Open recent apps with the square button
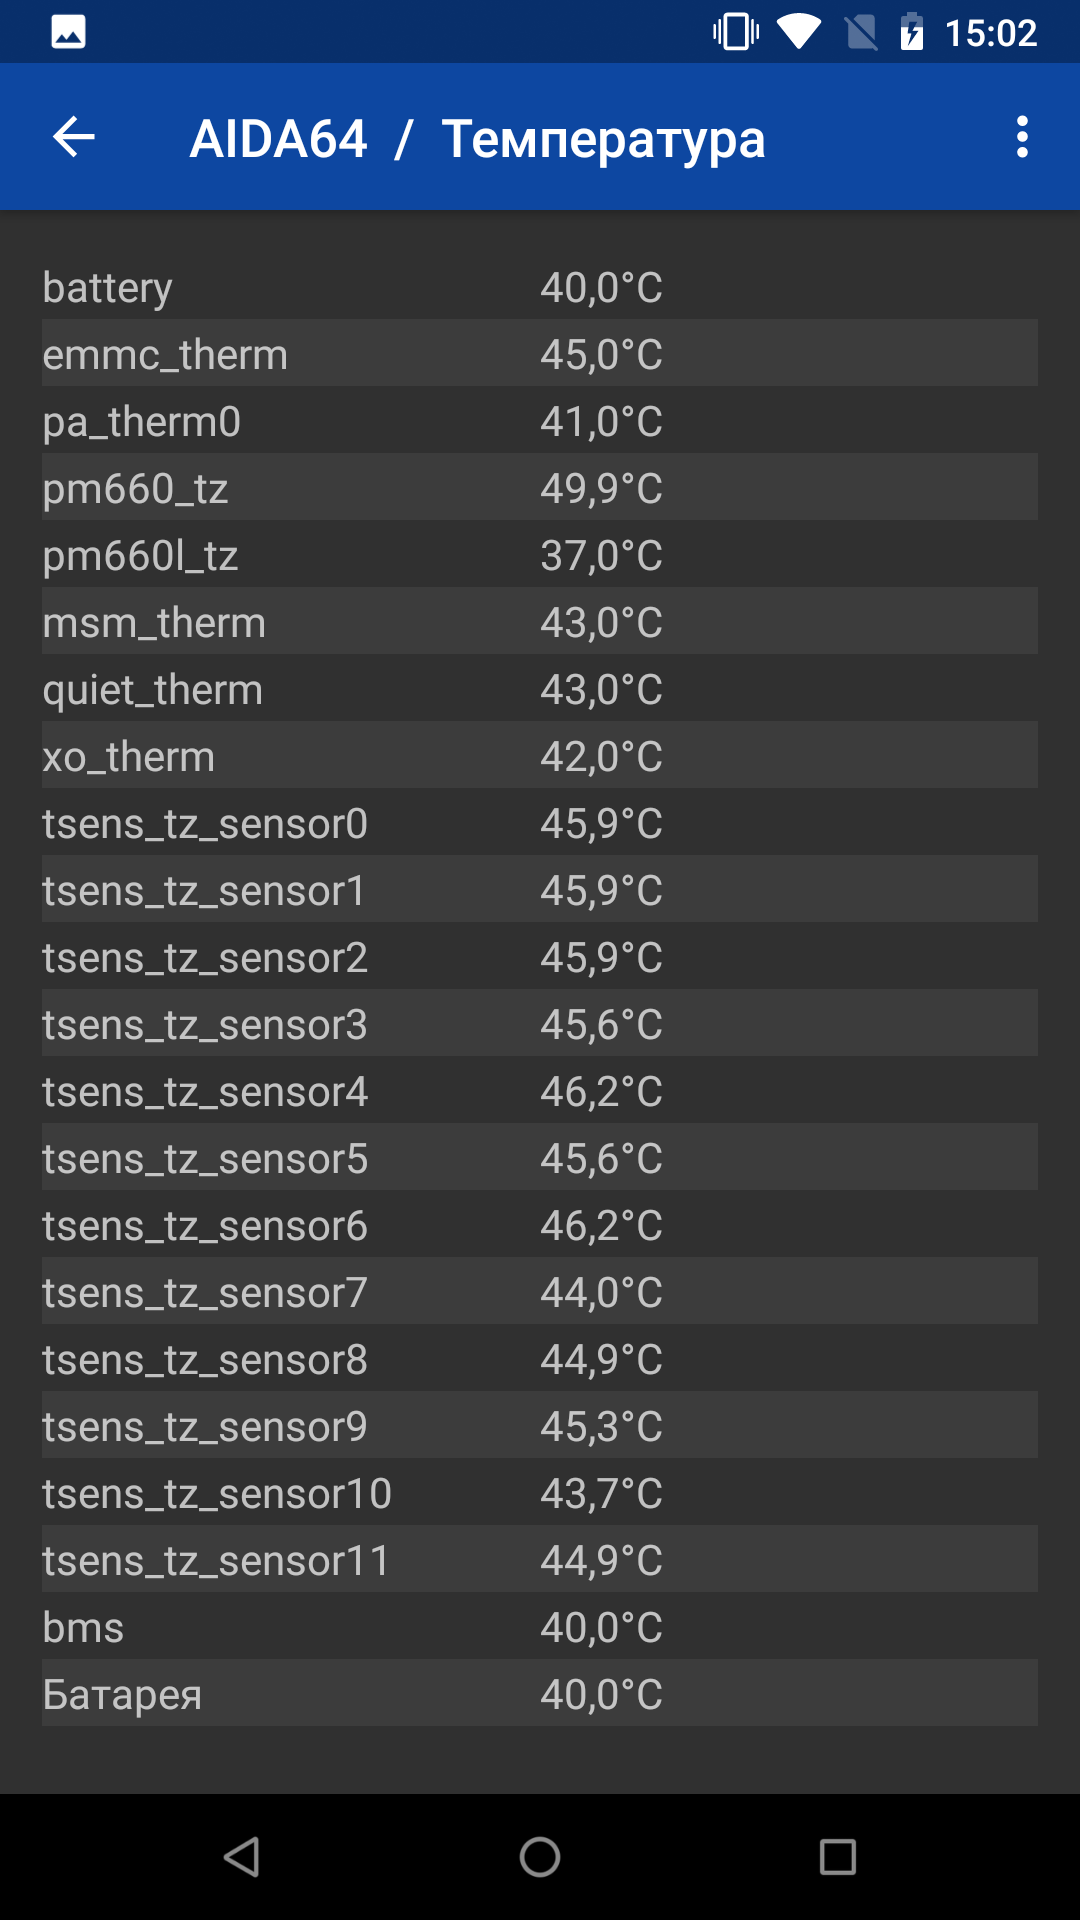This screenshot has height=1920, width=1080. point(838,1857)
